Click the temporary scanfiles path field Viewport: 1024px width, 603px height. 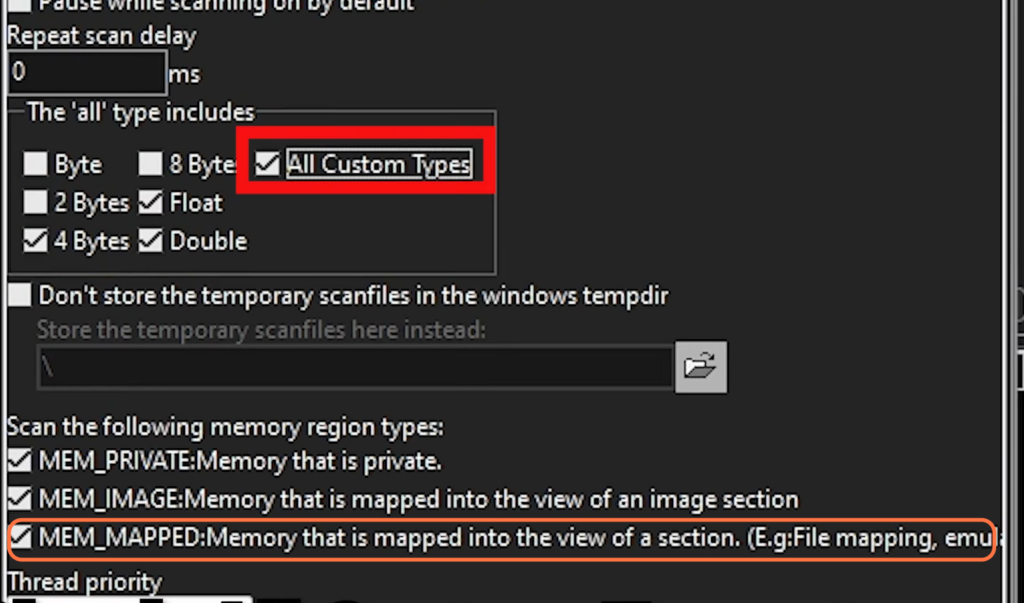pos(355,367)
